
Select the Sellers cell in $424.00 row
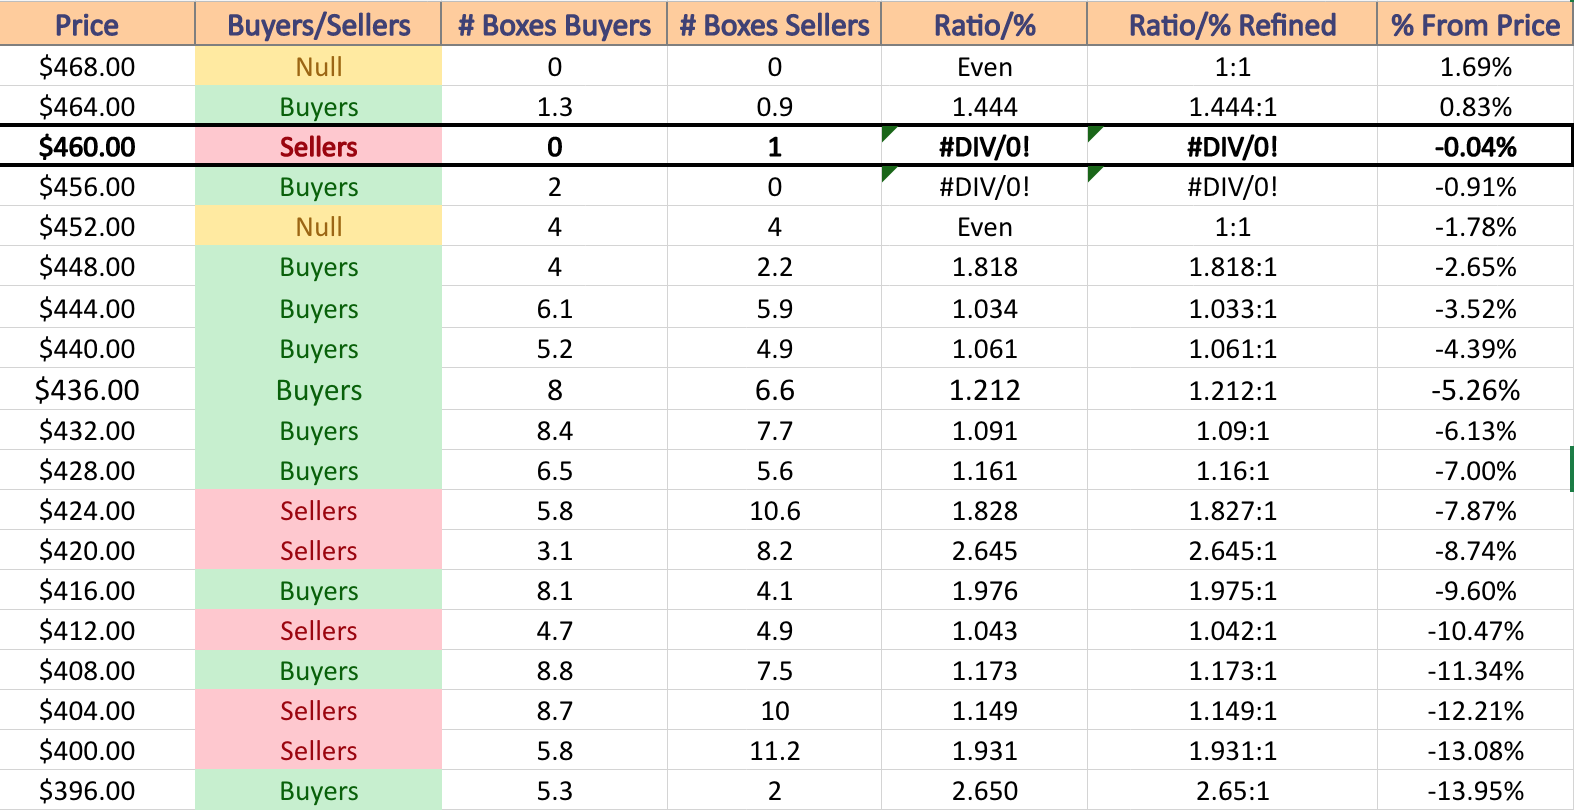(x=318, y=510)
